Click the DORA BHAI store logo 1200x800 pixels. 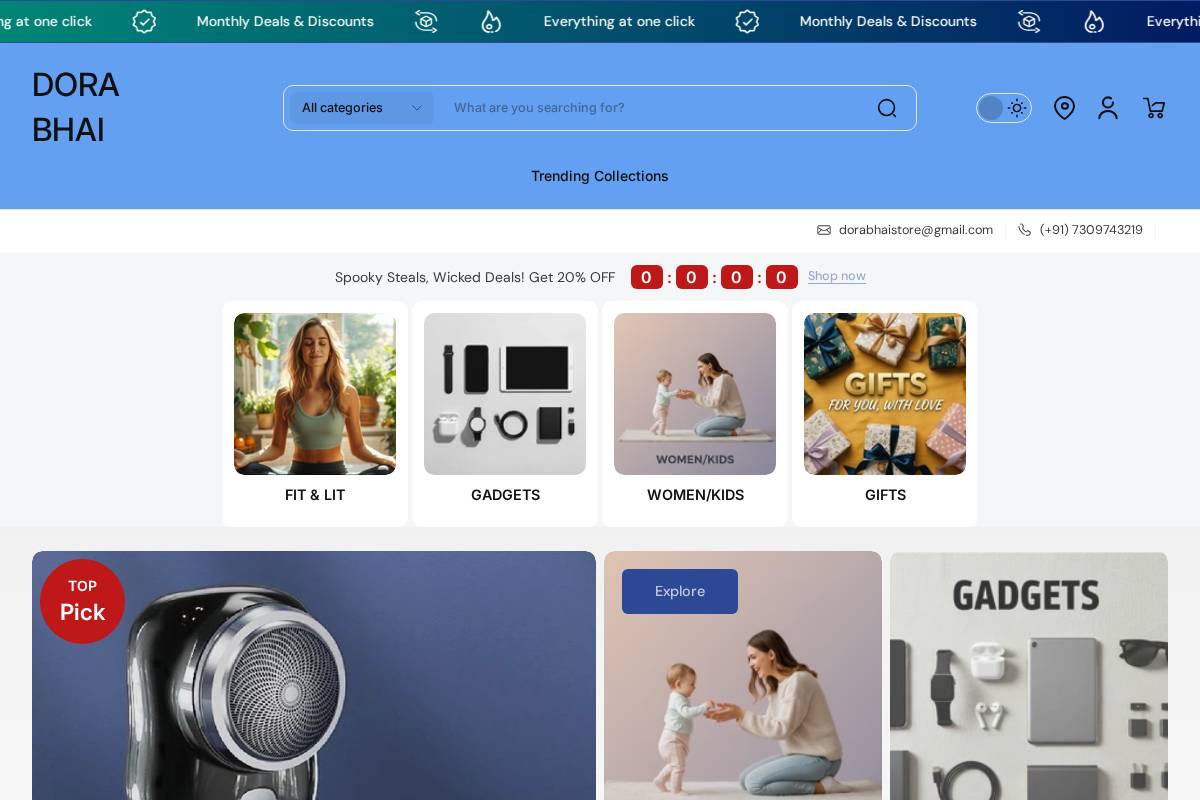[76, 107]
